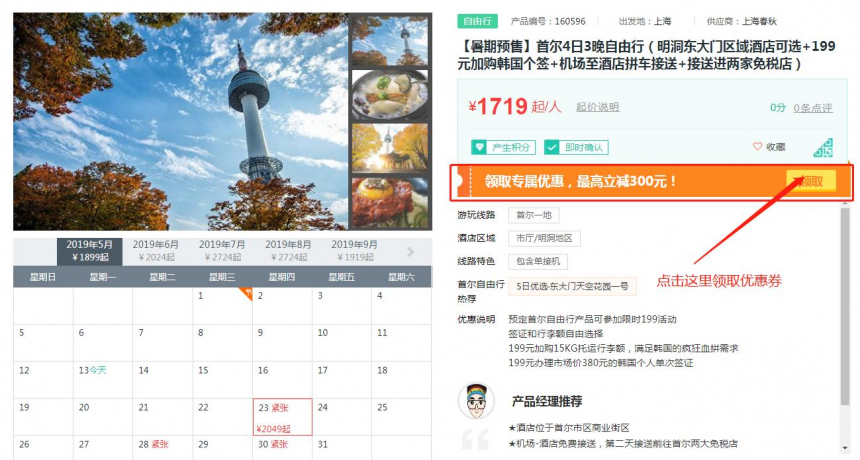Select the 包含单接机 feature option
Viewport: 860px width, 460px height.
[538, 261]
